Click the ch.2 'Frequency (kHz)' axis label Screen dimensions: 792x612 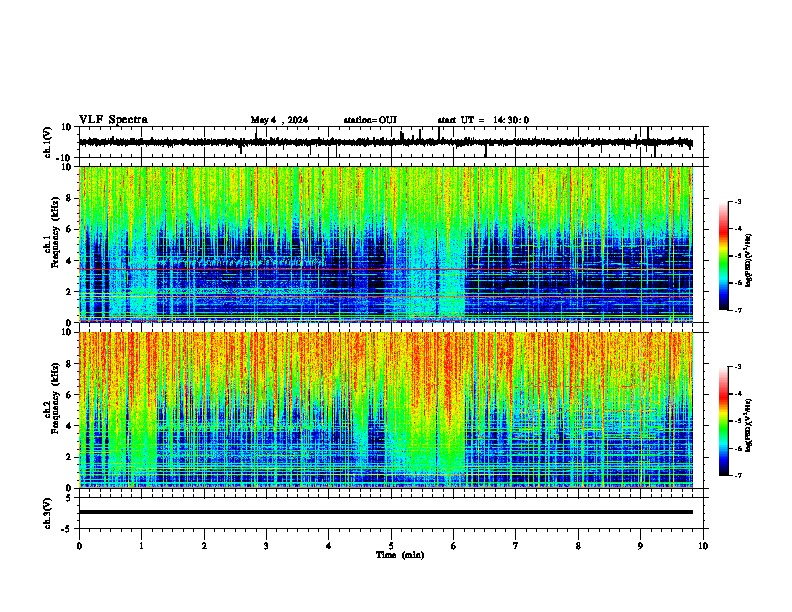pos(55,398)
